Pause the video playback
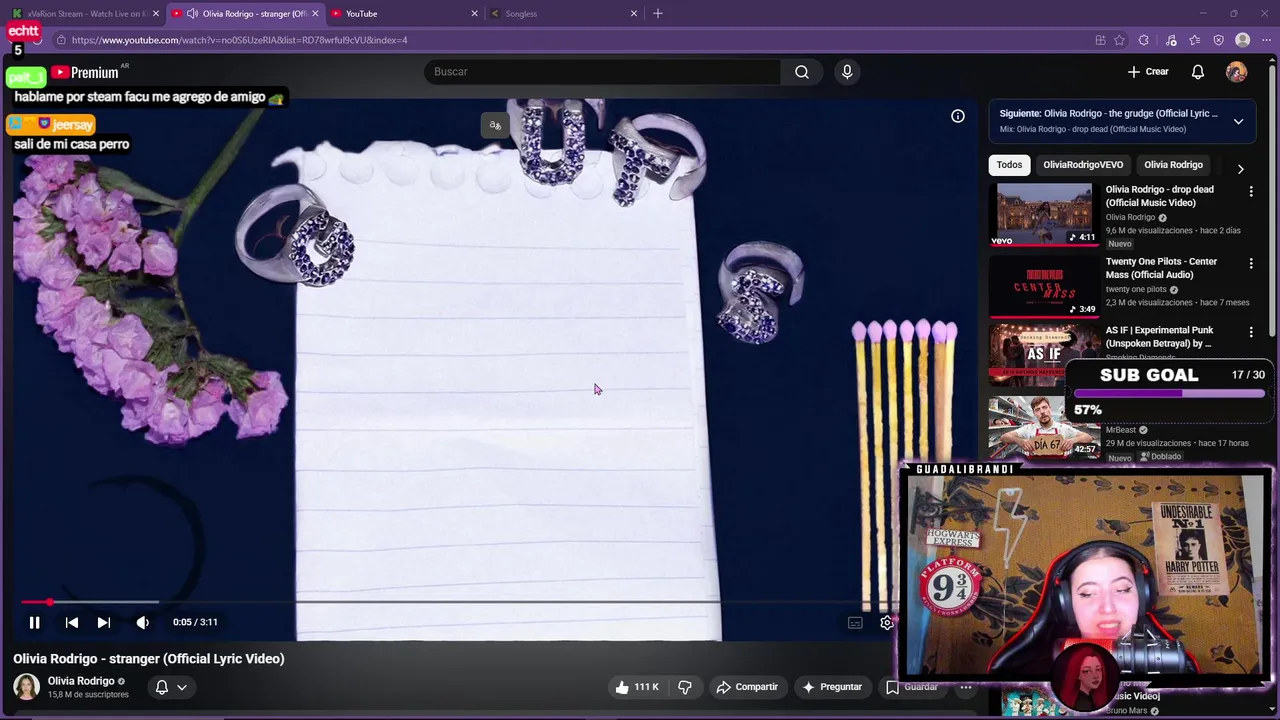 pos(34,622)
